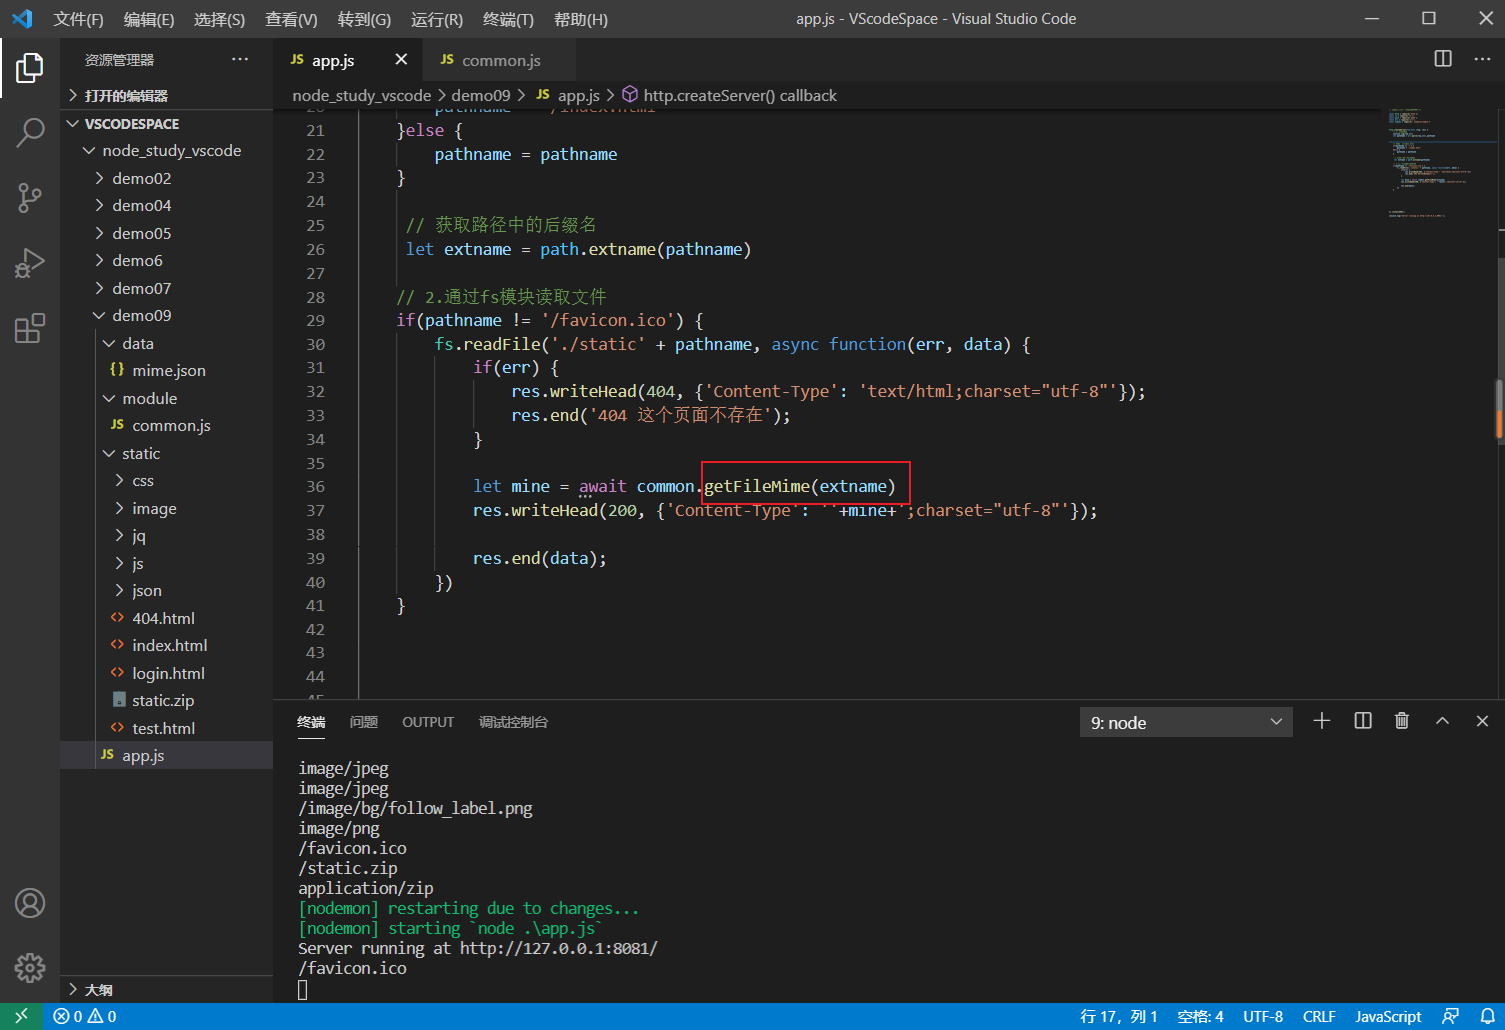The image size is (1505, 1030).
Task: Switch to the 问题 panel tab
Action: tap(364, 722)
